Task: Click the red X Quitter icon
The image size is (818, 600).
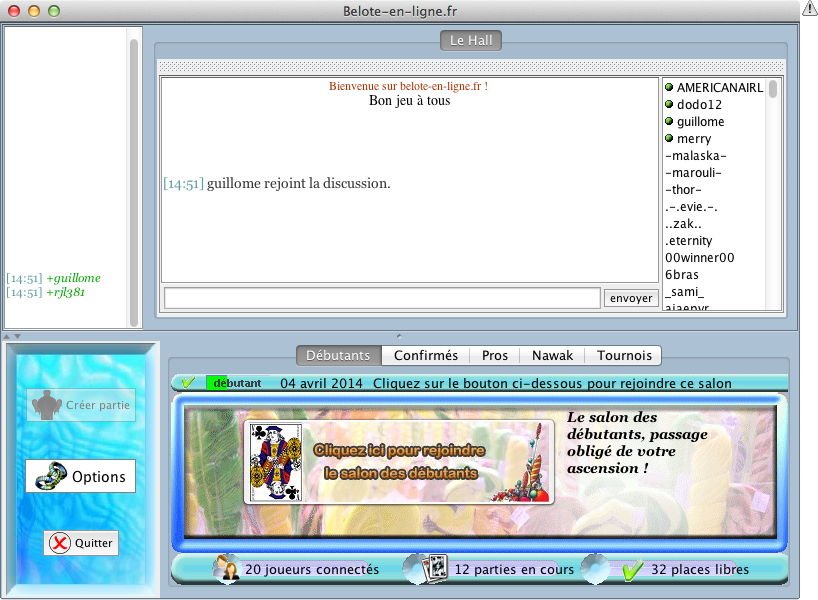Action: pyautogui.click(x=60, y=543)
